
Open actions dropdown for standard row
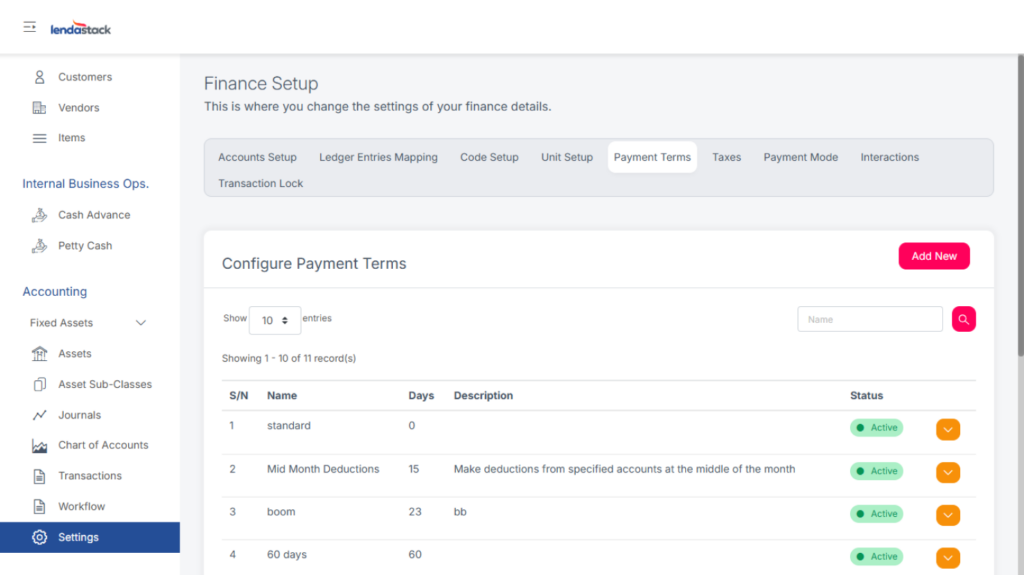pyautogui.click(x=947, y=429)
